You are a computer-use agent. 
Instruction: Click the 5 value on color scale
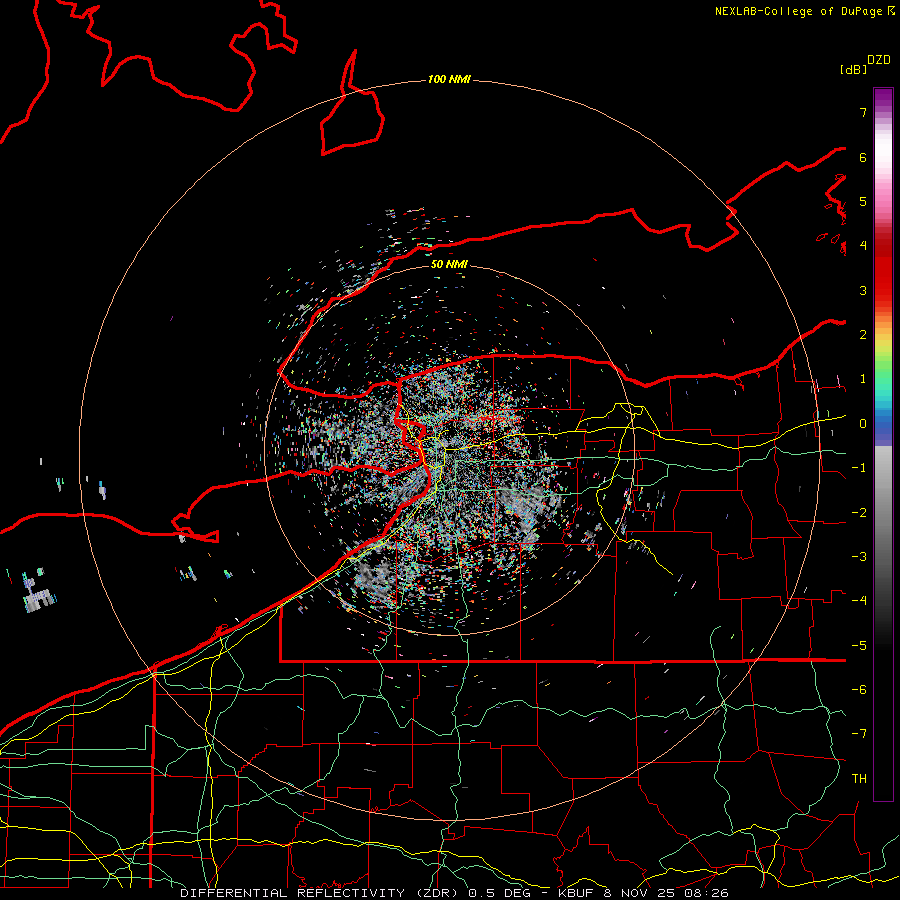click(x=863, y=201)
